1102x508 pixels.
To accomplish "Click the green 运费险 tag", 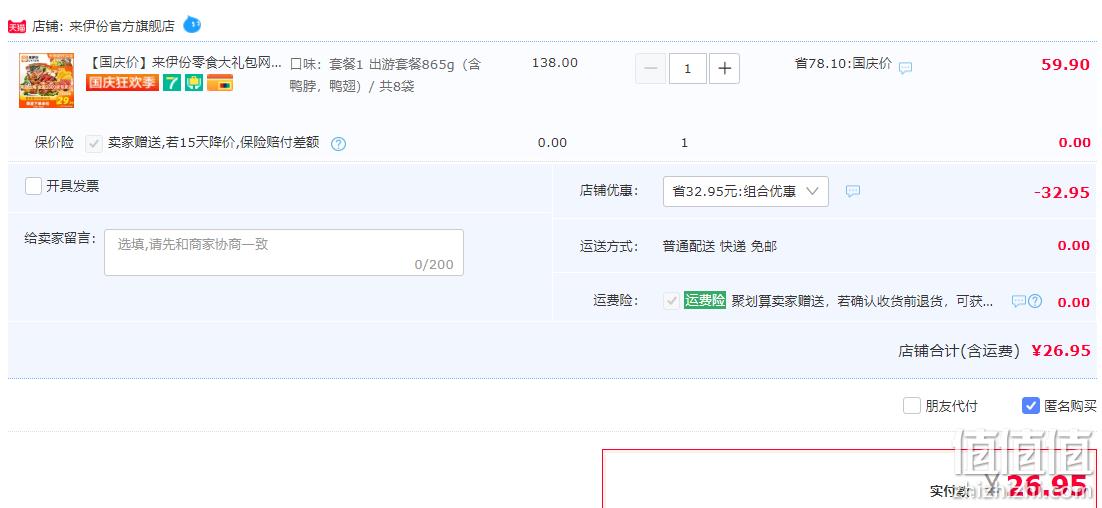I will pos(705,301).
